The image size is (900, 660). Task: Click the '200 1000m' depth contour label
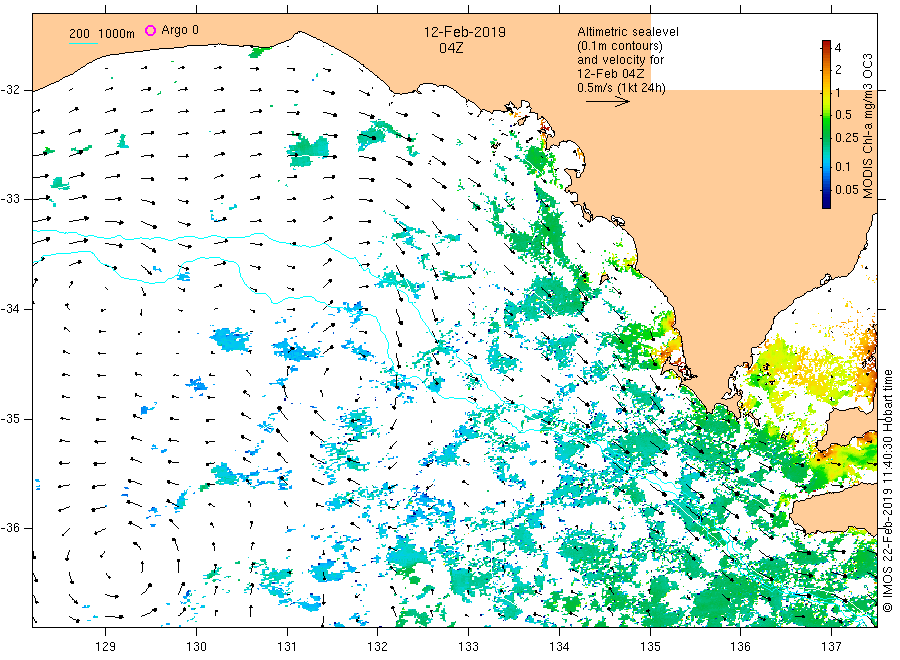[102, 33]
